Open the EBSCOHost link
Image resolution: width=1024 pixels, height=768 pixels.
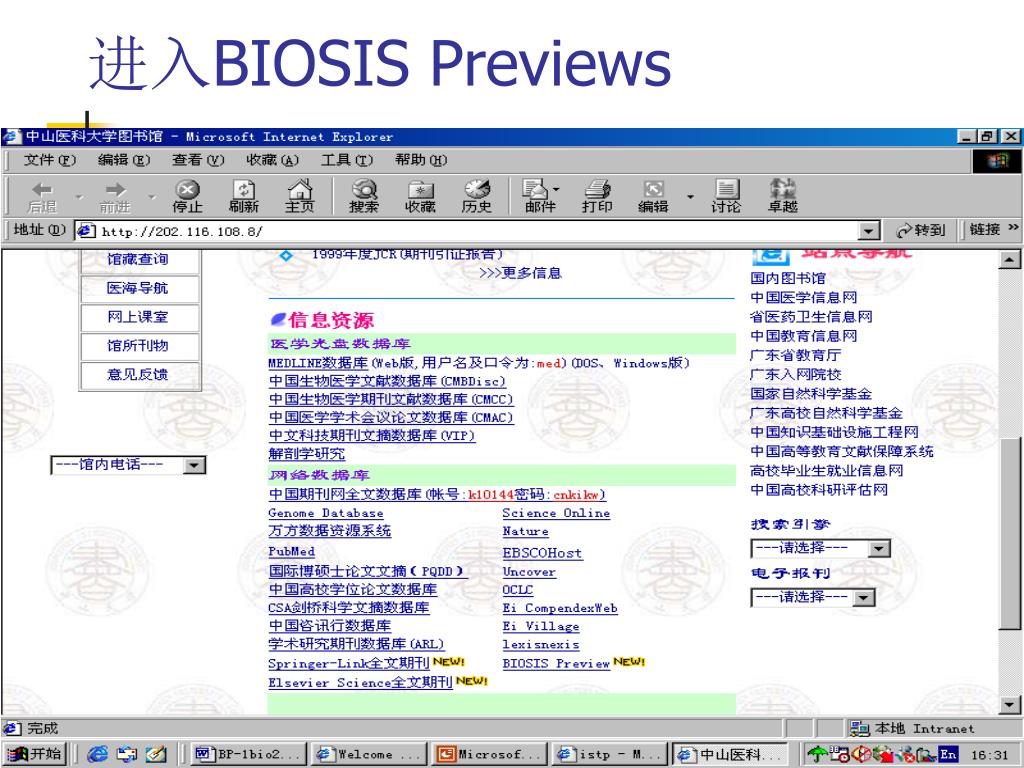(542, 553)
